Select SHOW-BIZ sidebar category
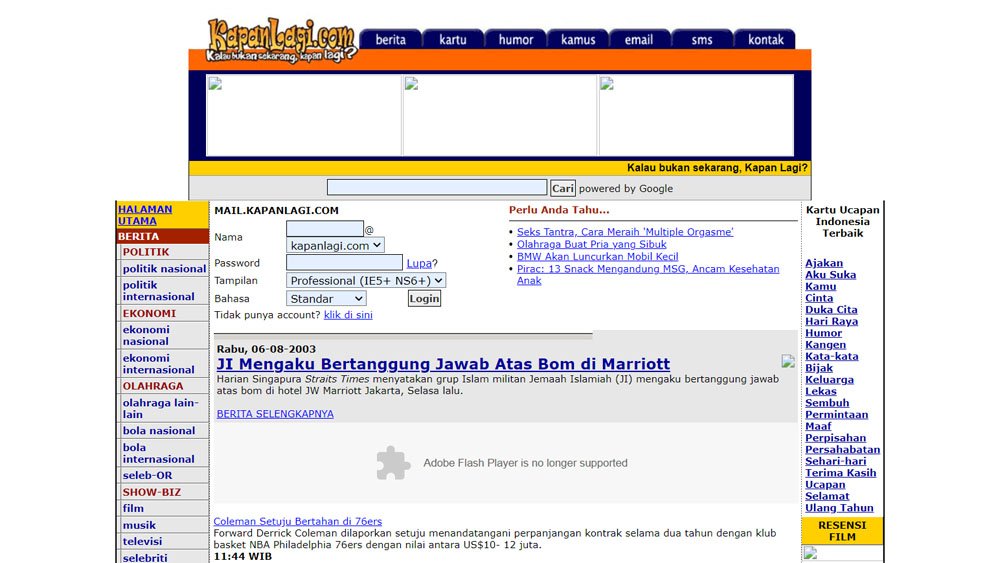Screen dimensions: 1000x563 152,492
